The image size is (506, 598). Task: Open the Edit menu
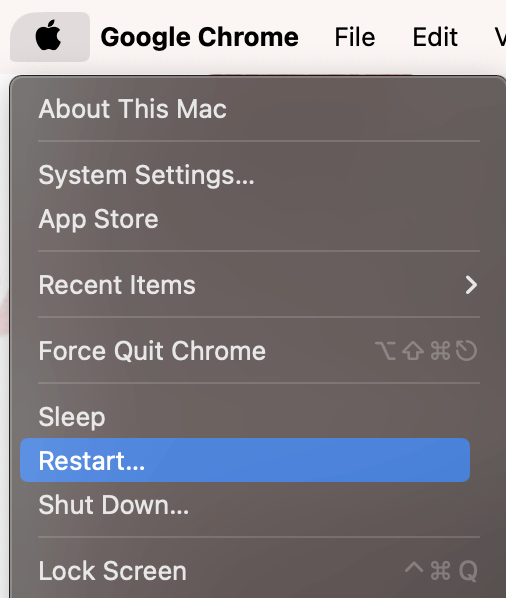click(x=435, y=37)
